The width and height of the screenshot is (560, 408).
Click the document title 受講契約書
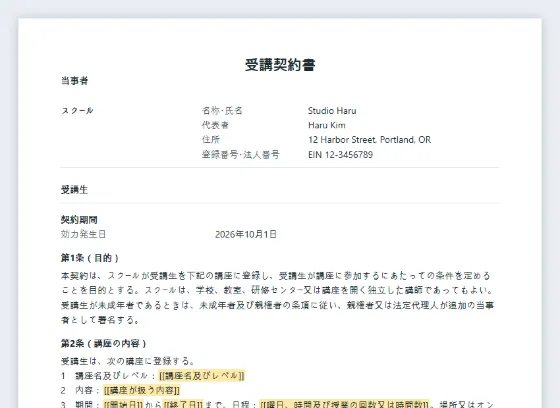click(280, 65)
